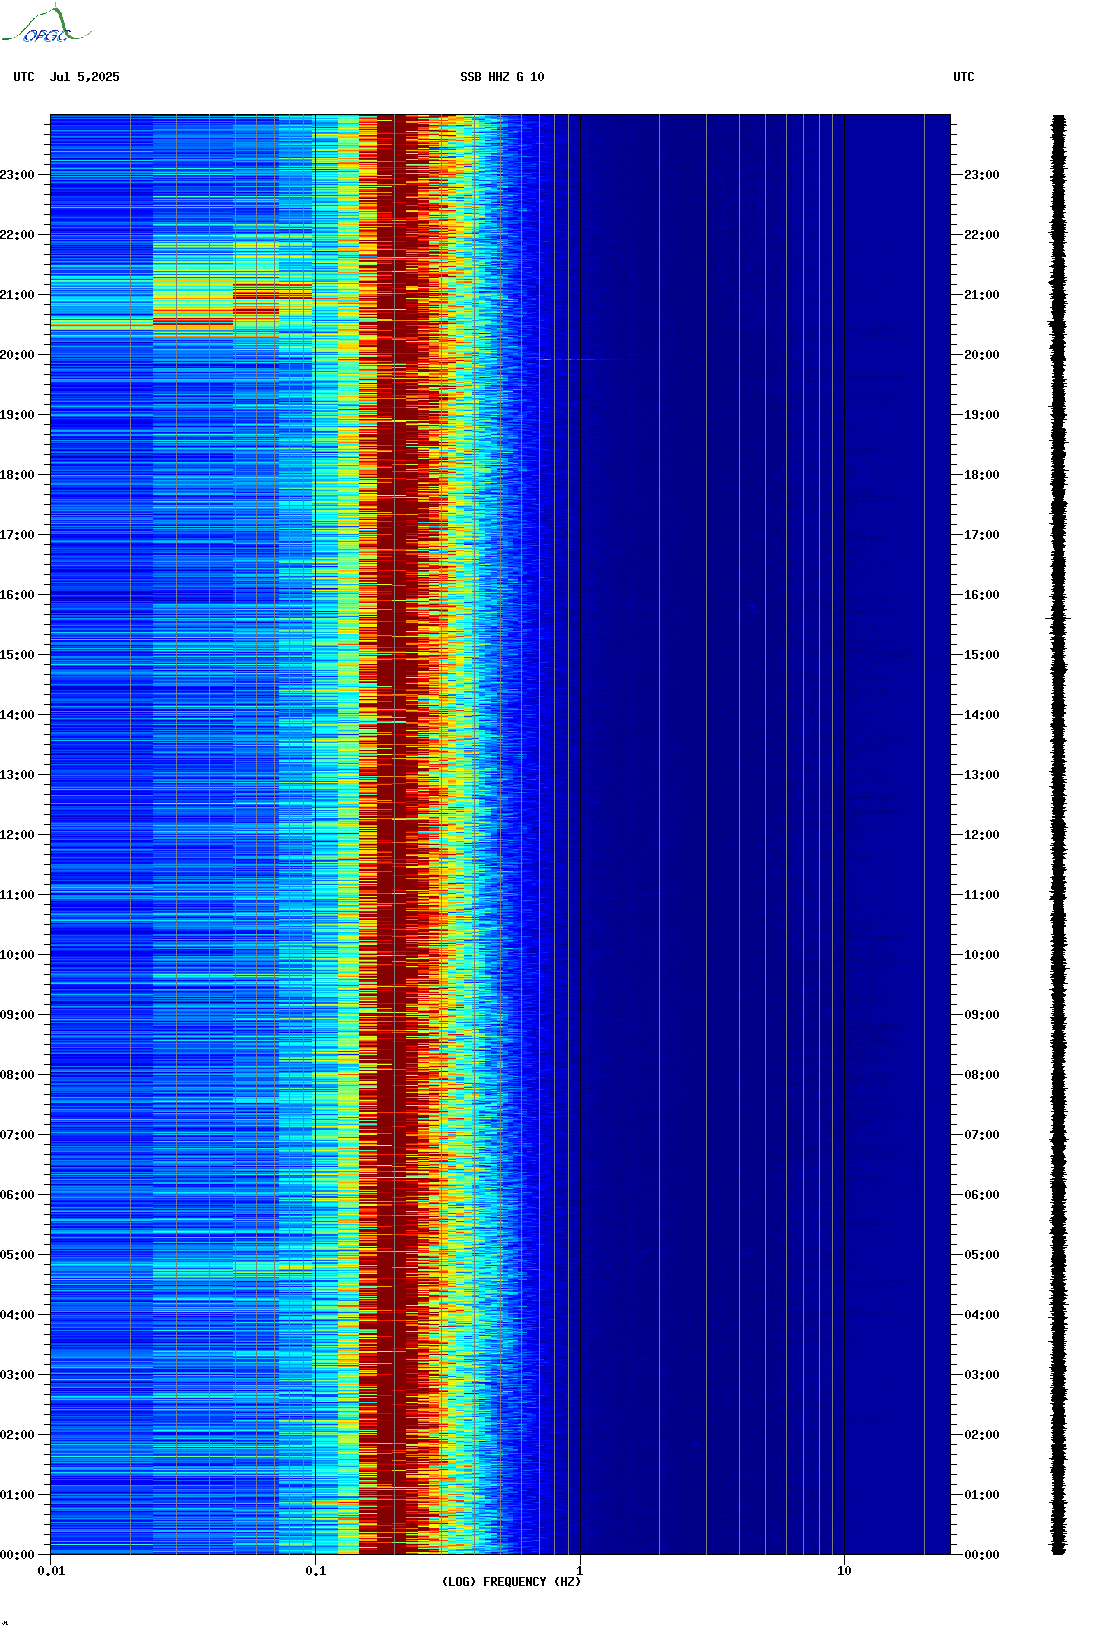Select the 1 Hz frequency axis label

[580, 1571]
